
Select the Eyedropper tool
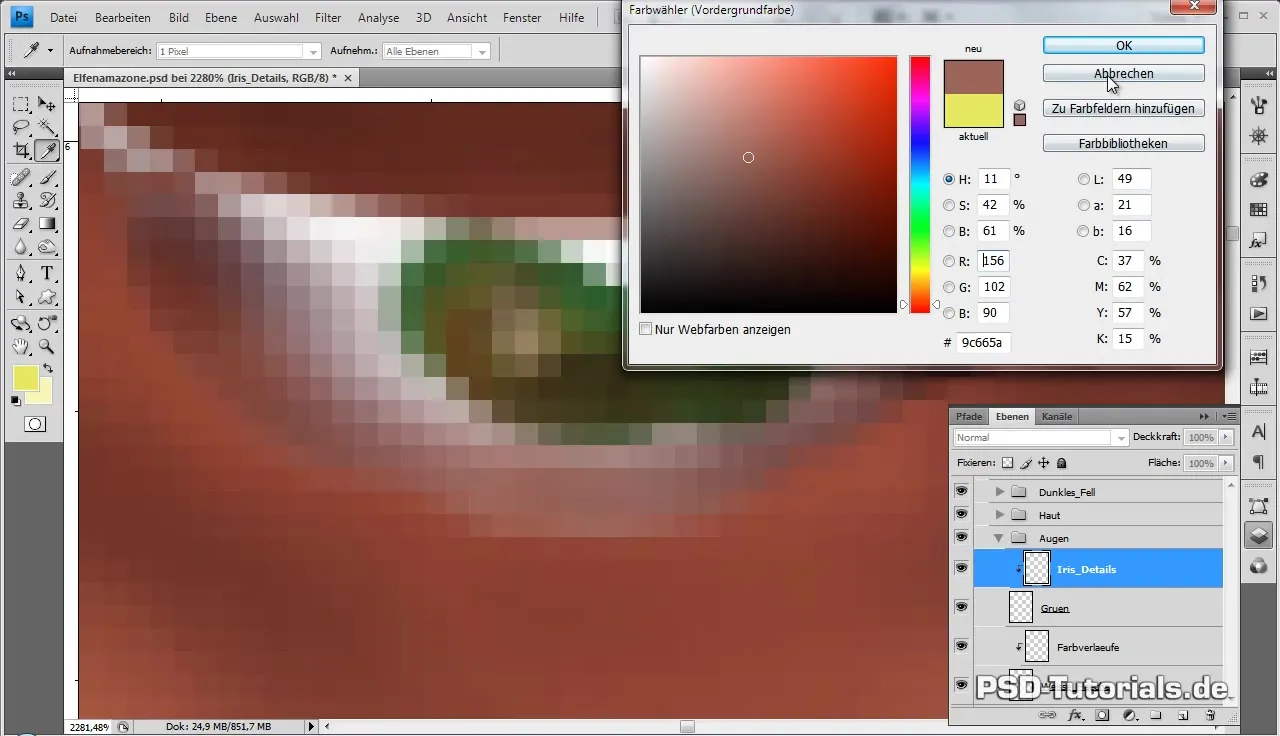click(47, 151)
